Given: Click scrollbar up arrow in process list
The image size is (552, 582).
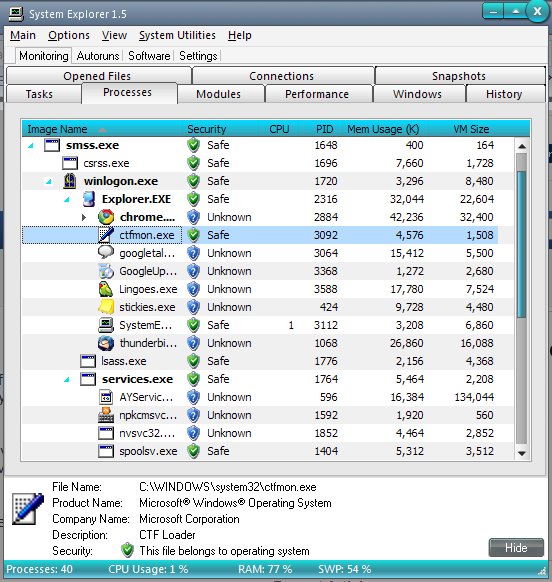Looking at the screenshot, I should point(522,146).
